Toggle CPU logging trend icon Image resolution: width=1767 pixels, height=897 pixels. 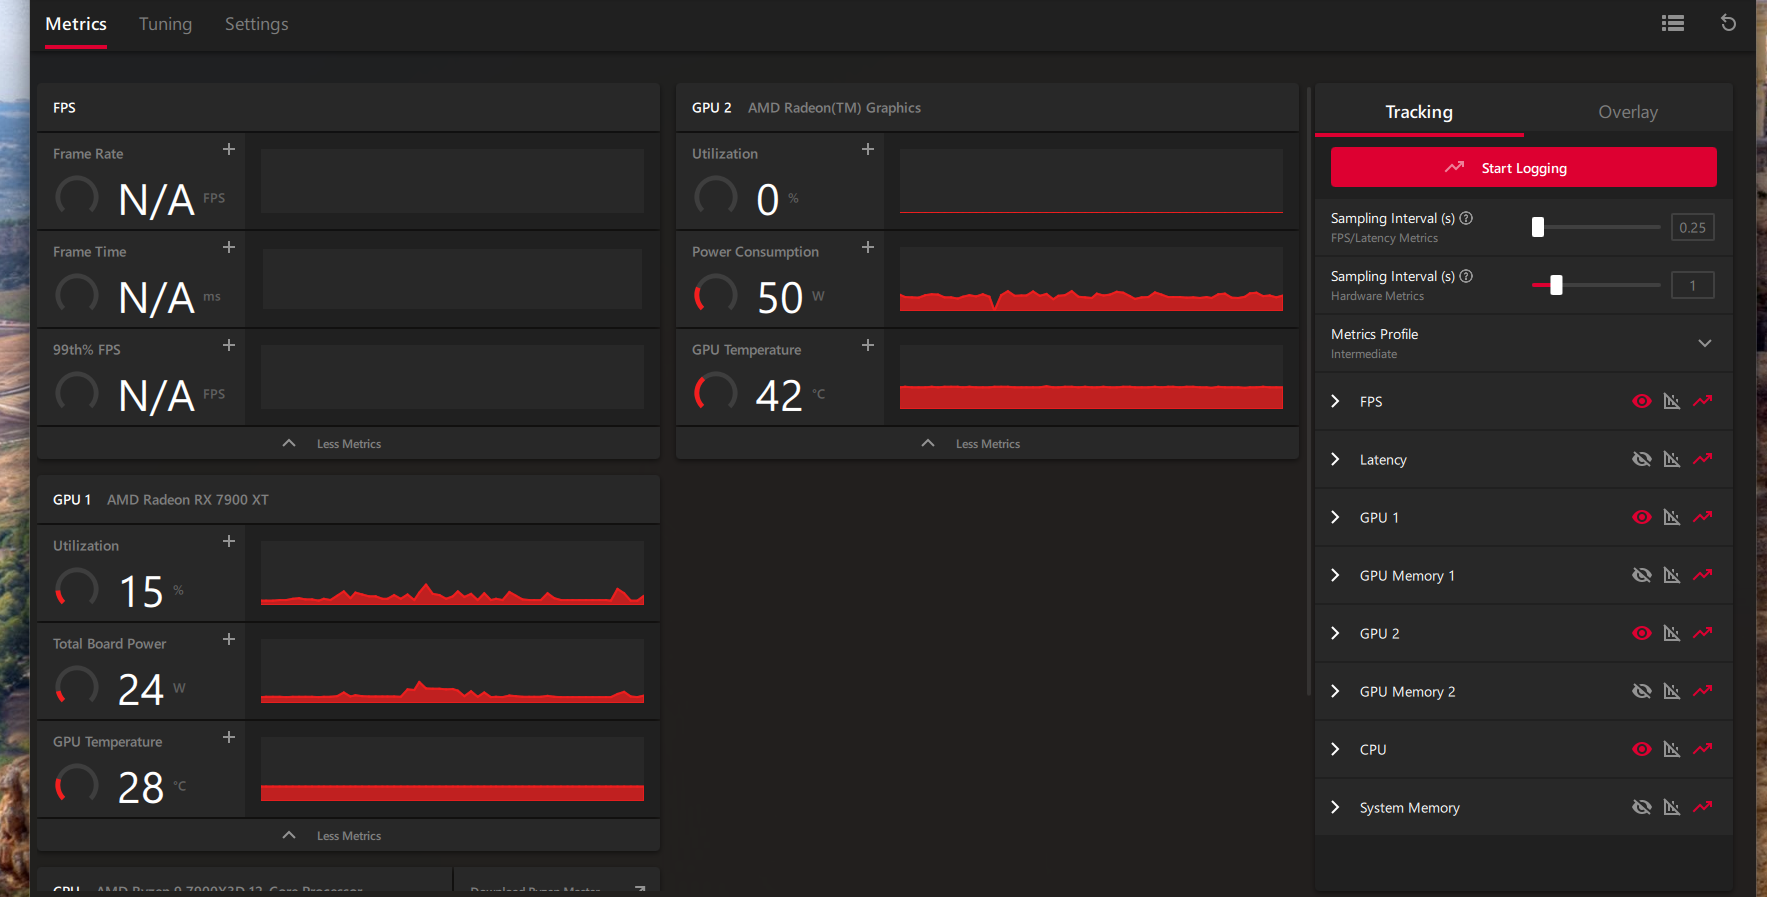point(1703,749)
